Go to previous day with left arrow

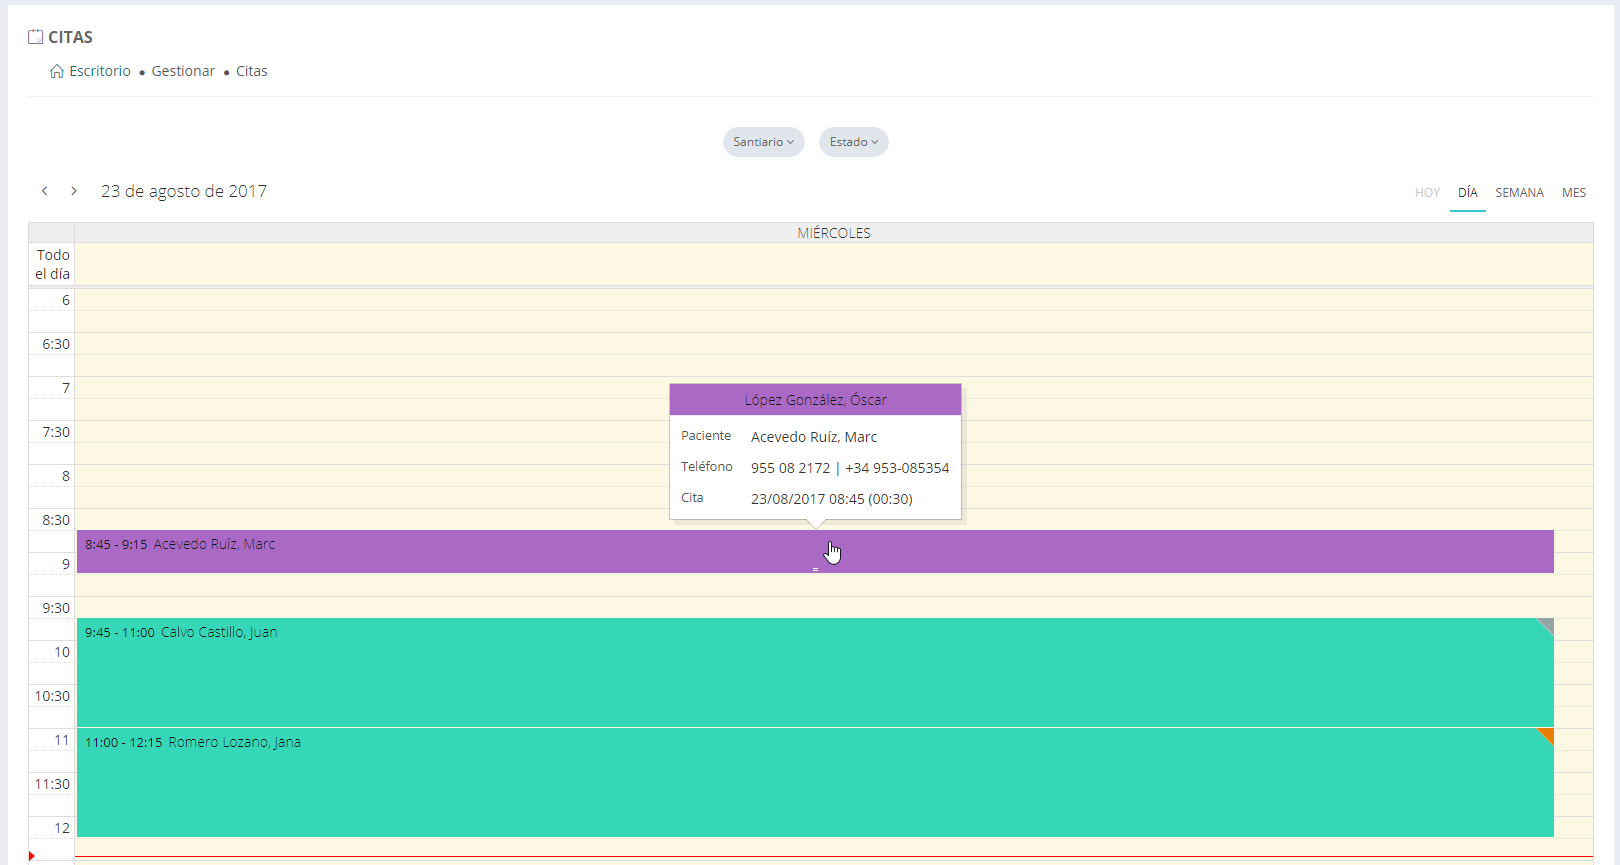(x=45, y=191)
